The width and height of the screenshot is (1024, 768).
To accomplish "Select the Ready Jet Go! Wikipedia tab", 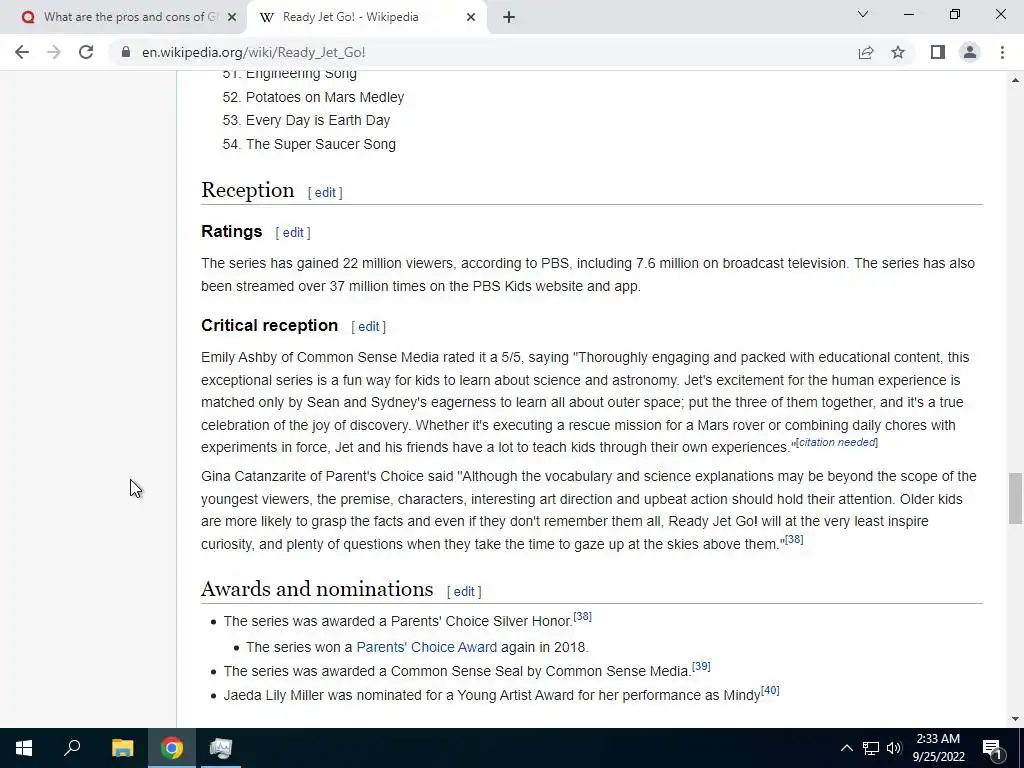I will point(366,18).
